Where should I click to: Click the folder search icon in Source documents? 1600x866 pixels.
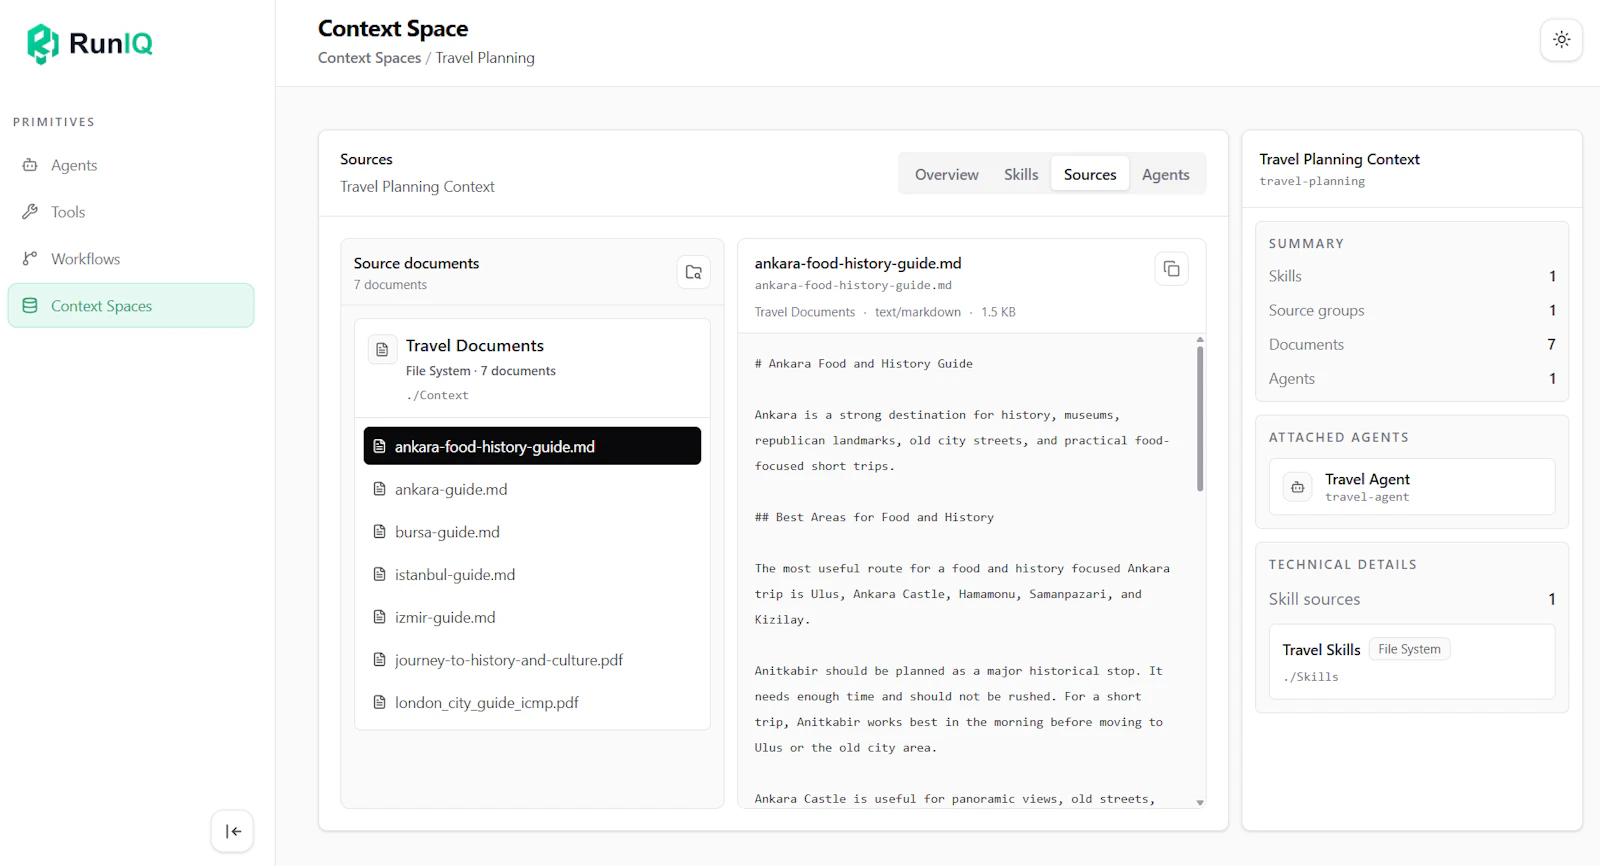[693, 272]
